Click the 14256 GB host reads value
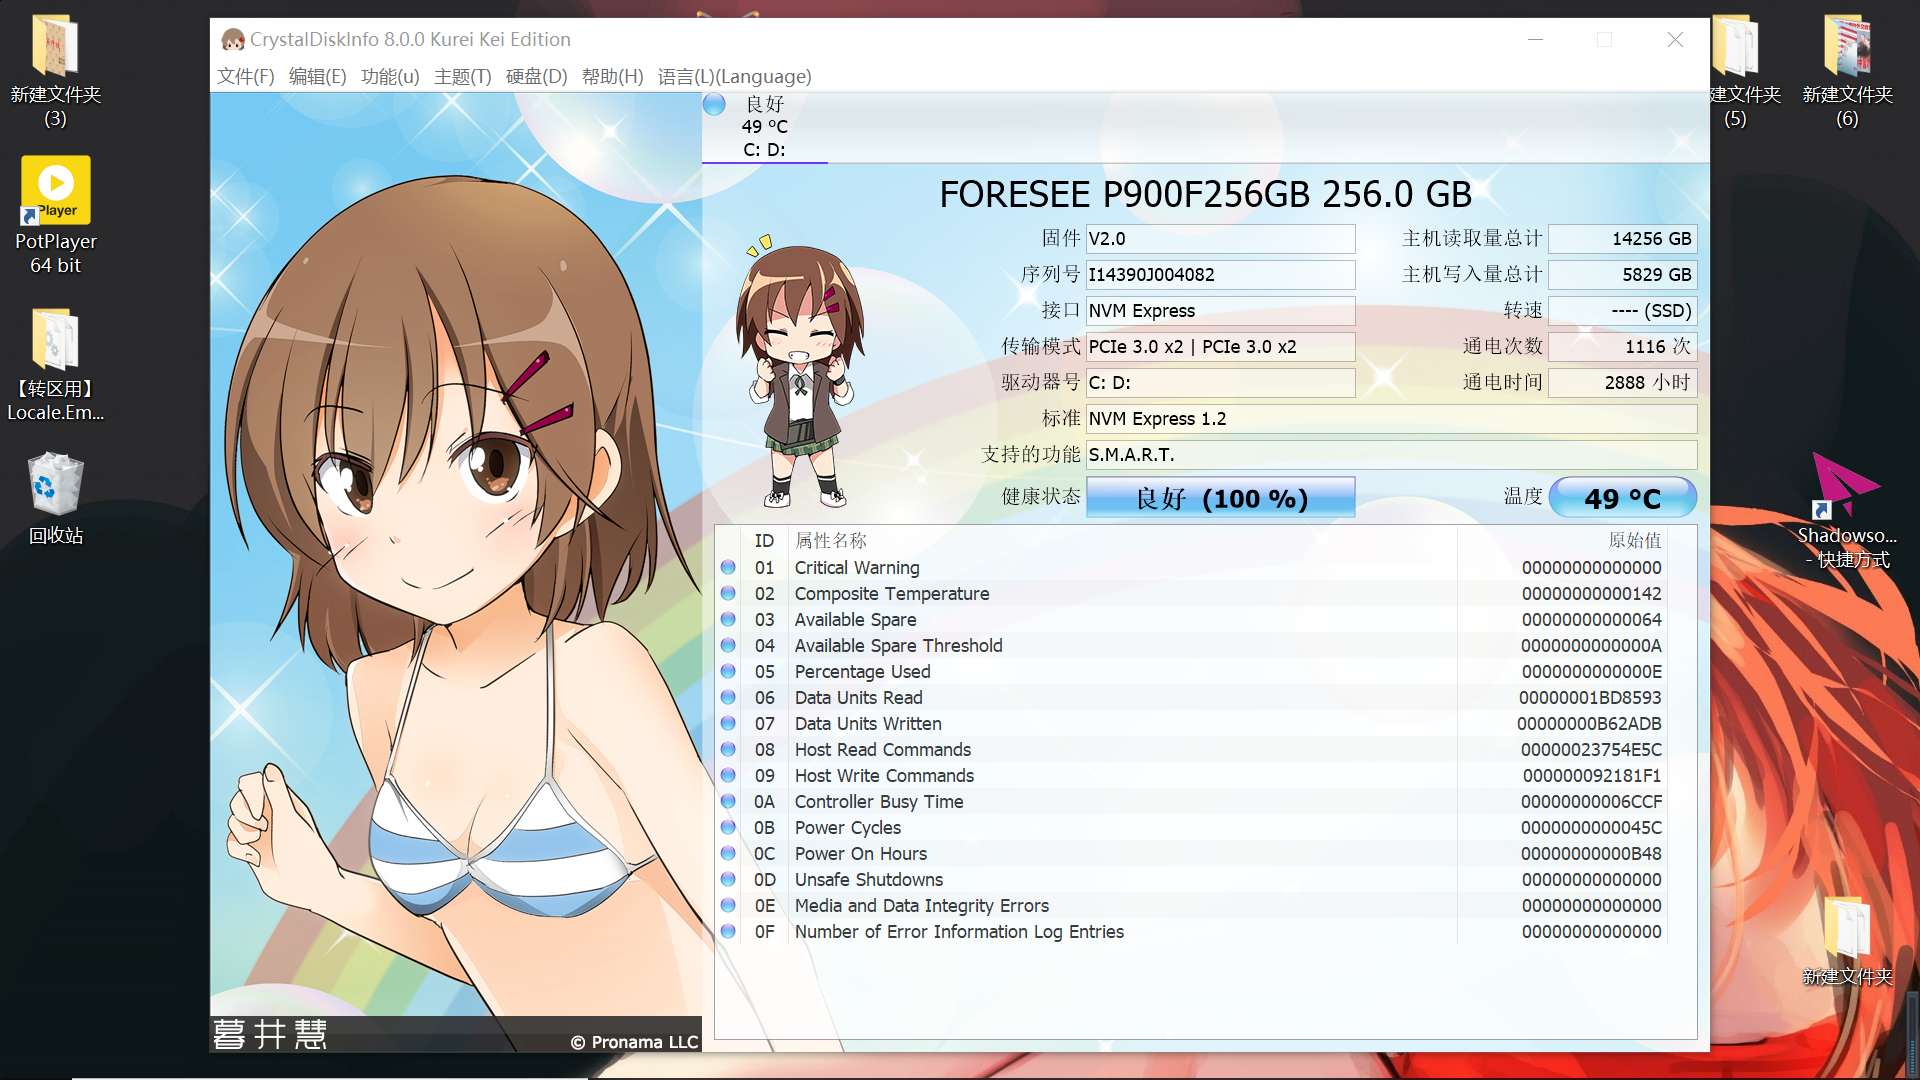Screen dimensions: 1920x1080 click(x=1622, y=239)
